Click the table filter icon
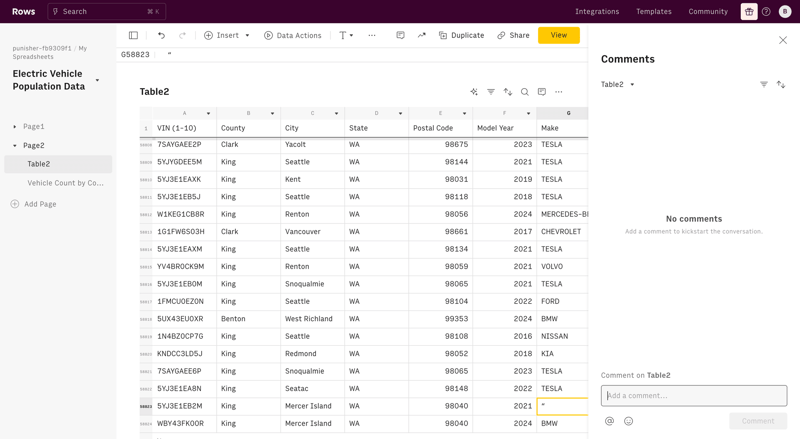The width and height of the screenshot is (800, 439). pos(491,92)
